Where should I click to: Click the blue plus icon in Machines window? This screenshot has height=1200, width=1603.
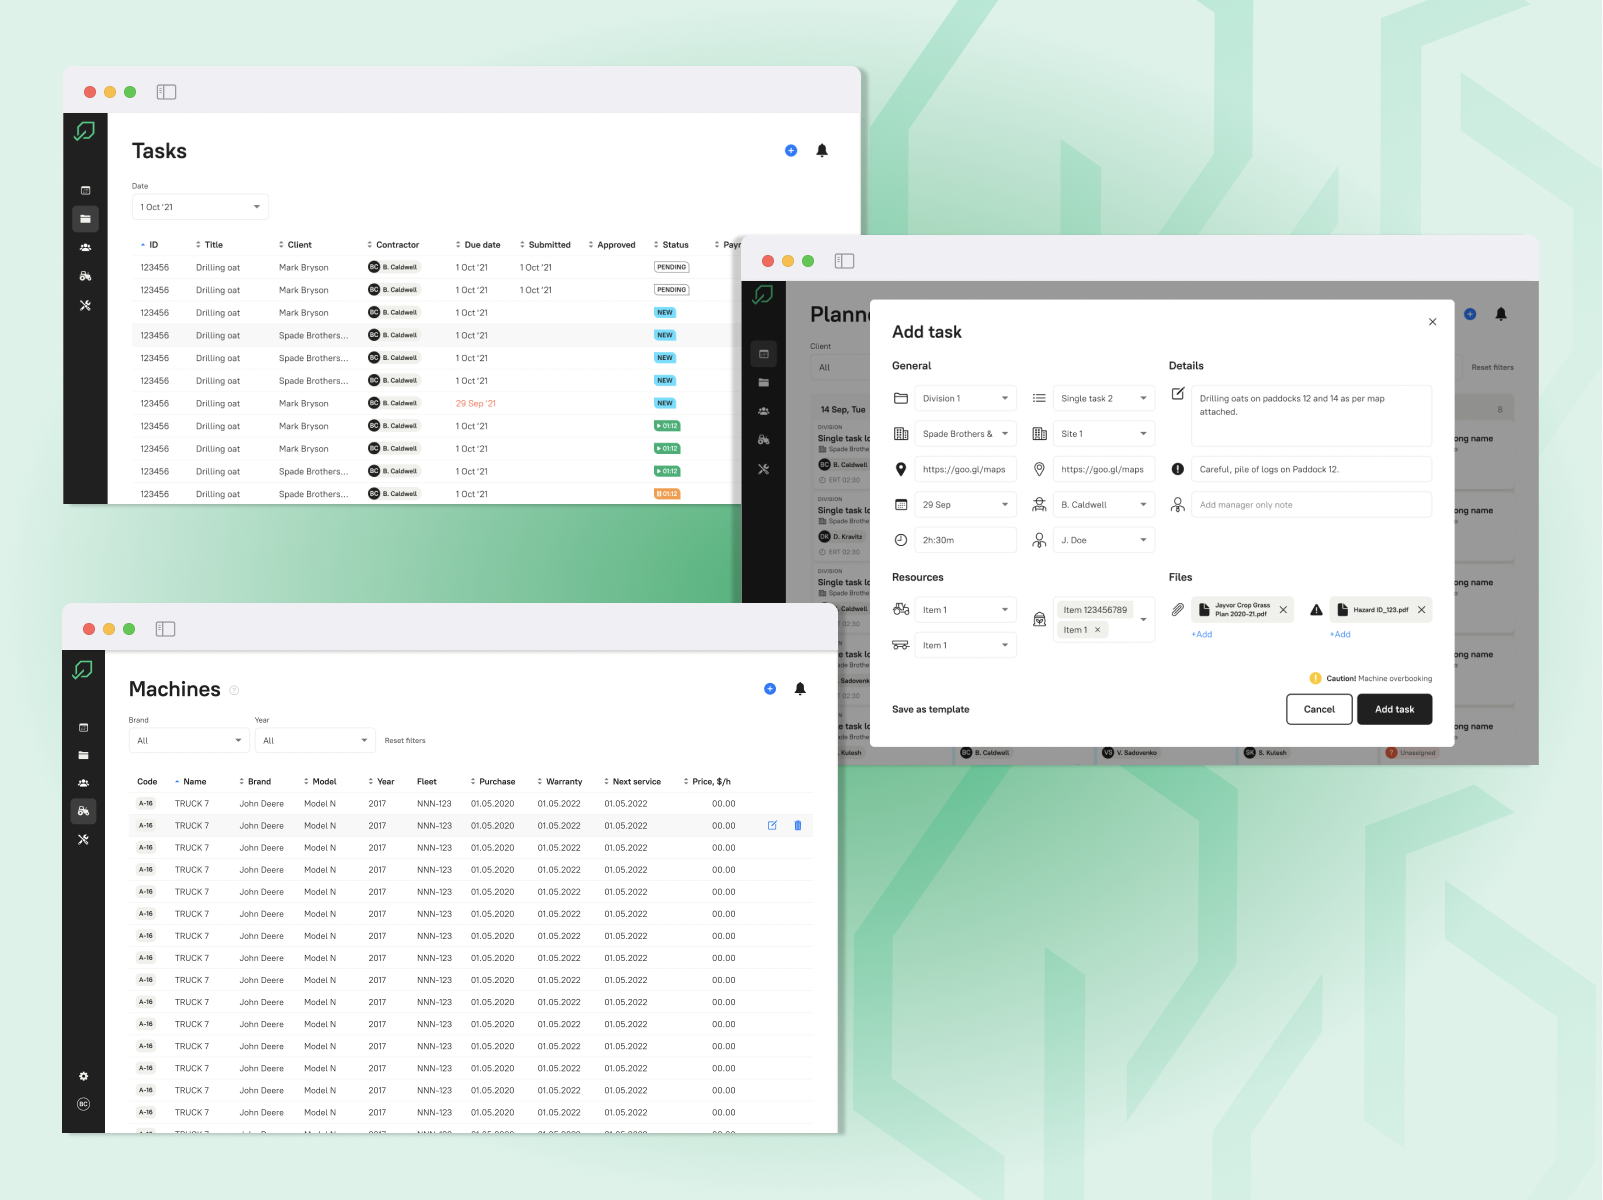(770, 689)
